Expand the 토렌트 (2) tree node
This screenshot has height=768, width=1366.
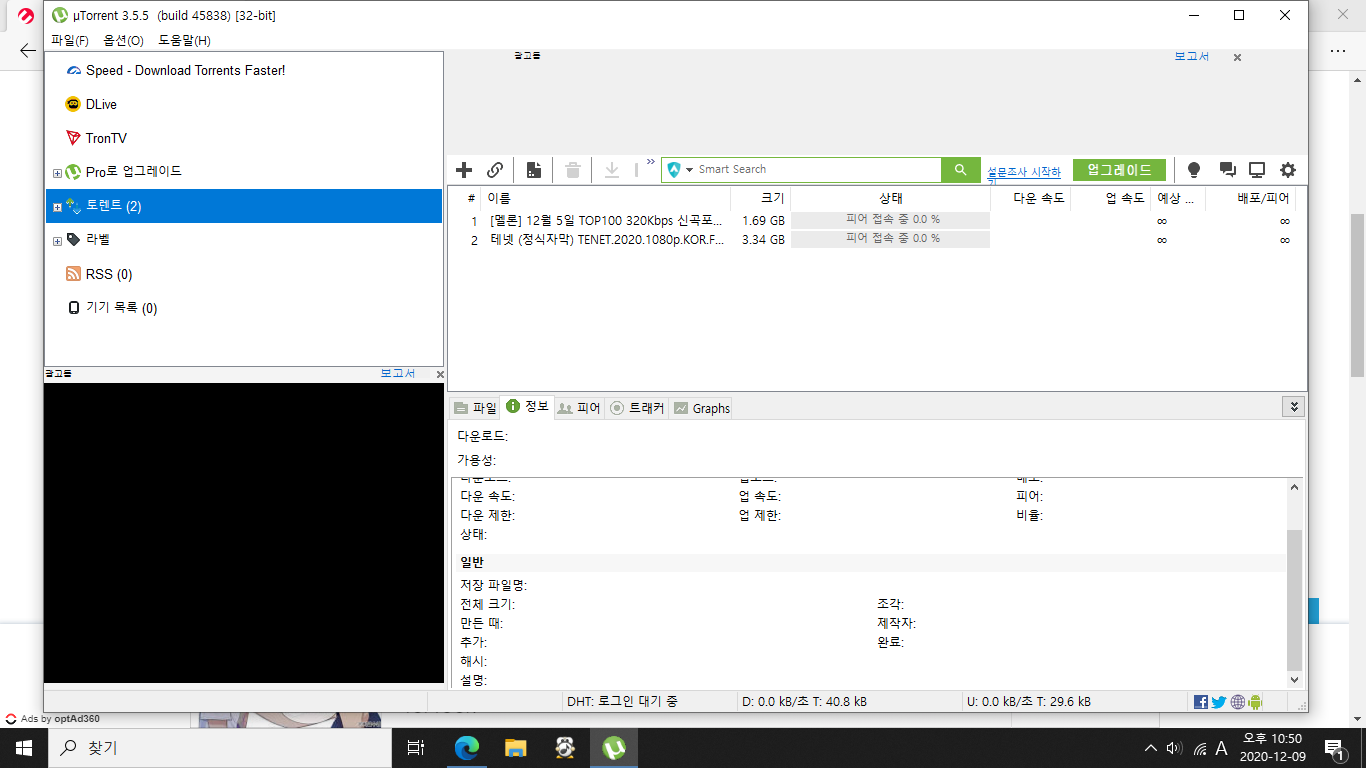coord(57,207)
